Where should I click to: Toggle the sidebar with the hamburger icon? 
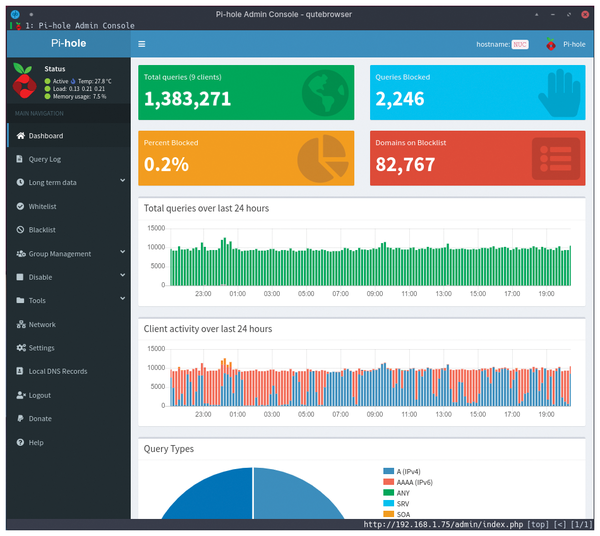click(142, 44)
